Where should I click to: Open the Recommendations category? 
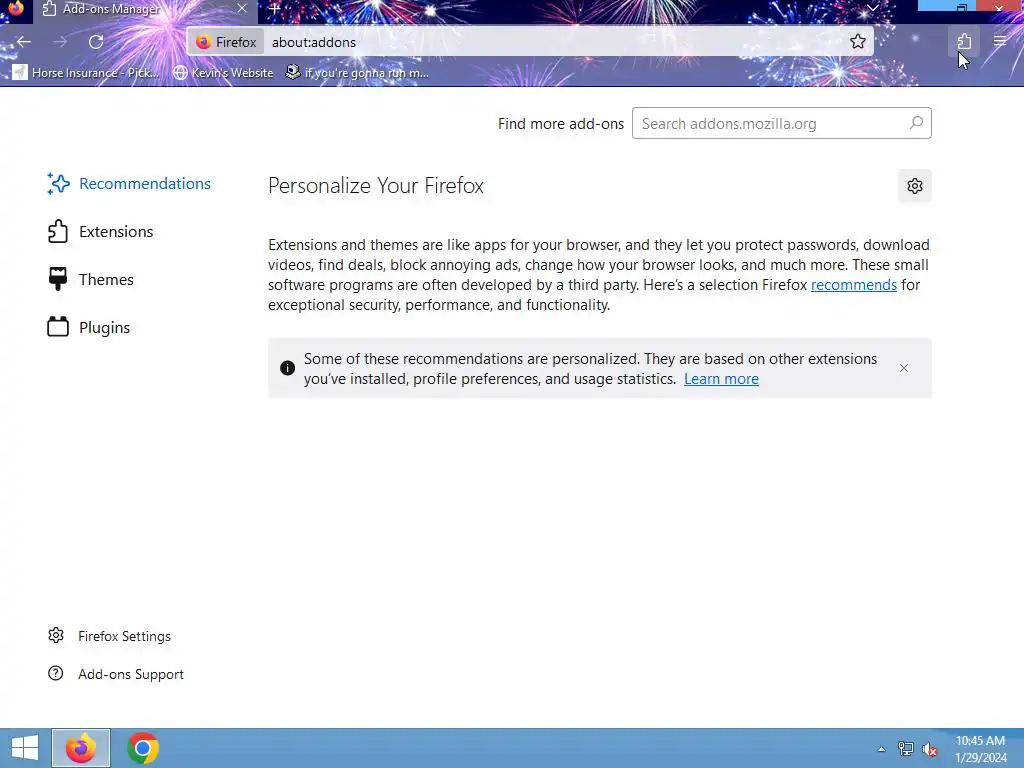pos(129,184)
